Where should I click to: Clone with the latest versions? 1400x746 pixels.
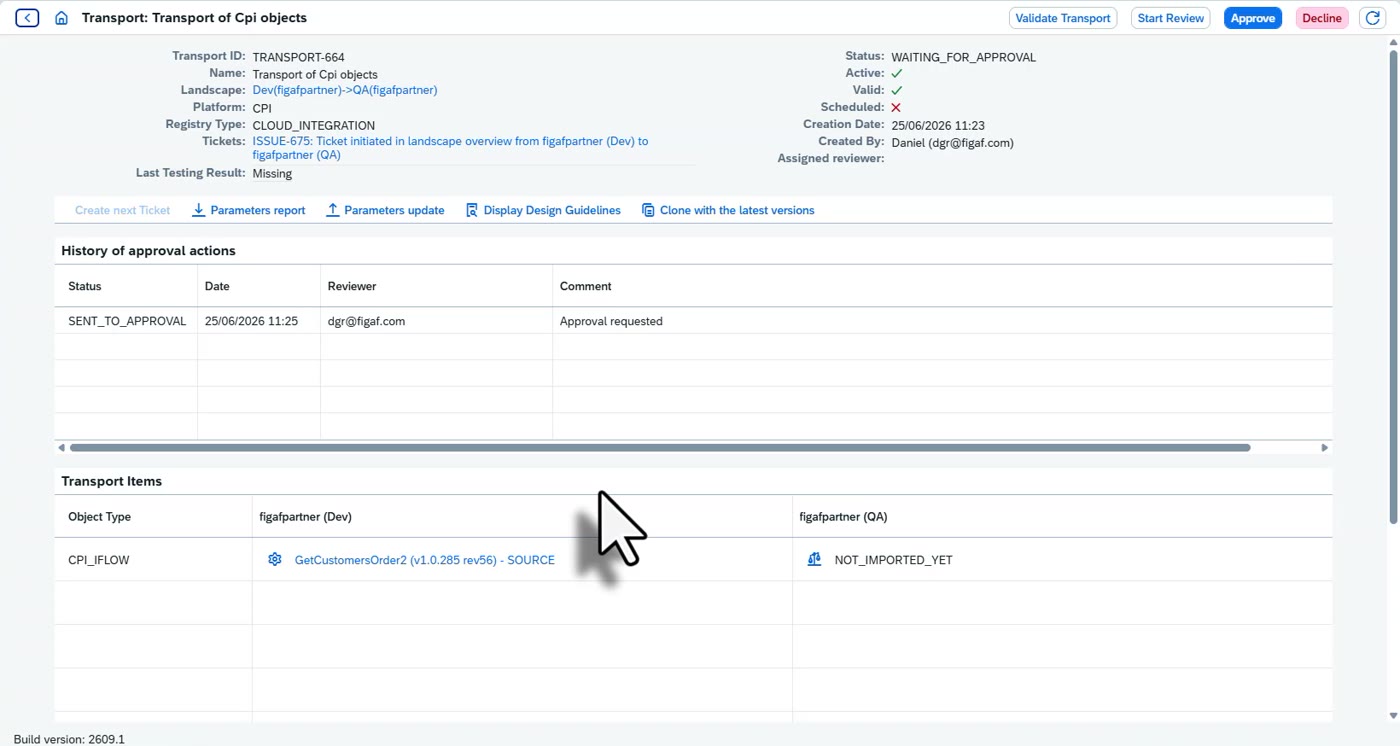[728, 210]
